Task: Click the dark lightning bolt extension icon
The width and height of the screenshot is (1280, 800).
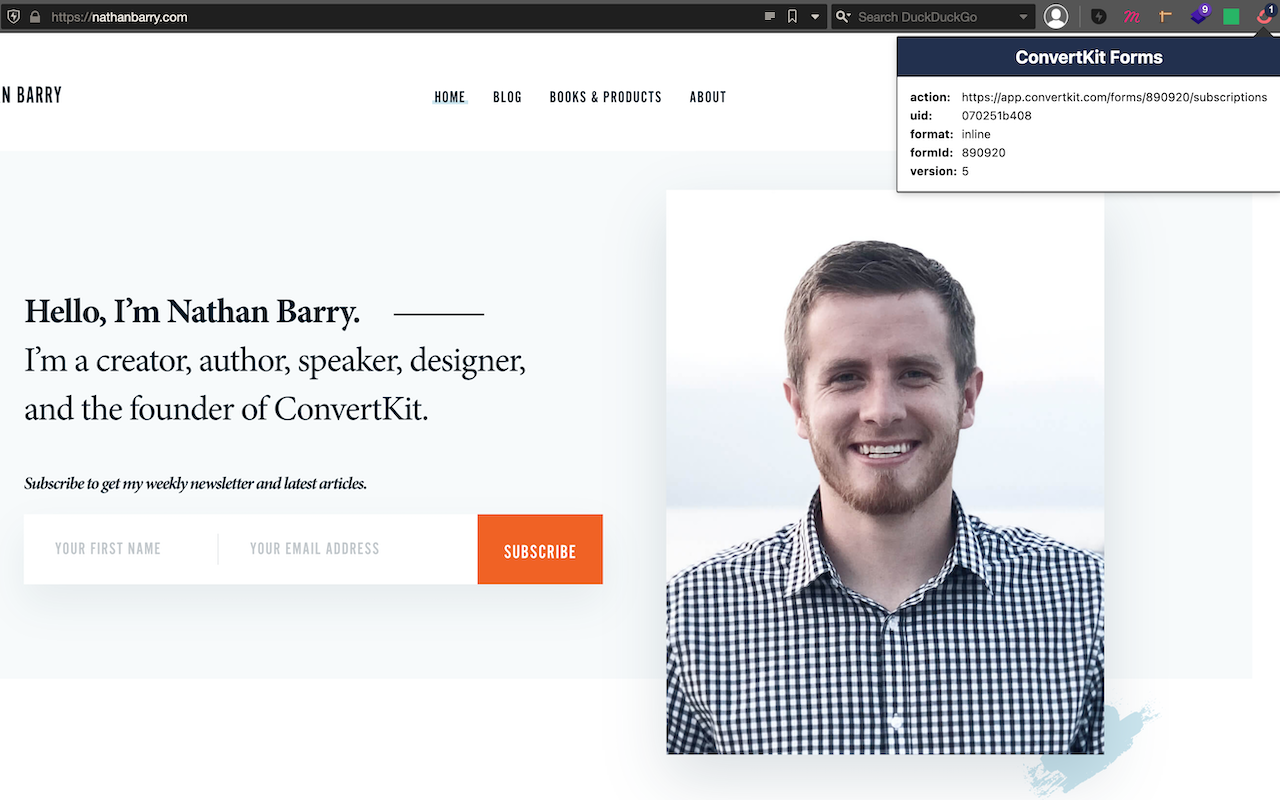Action: [1099, 16]
